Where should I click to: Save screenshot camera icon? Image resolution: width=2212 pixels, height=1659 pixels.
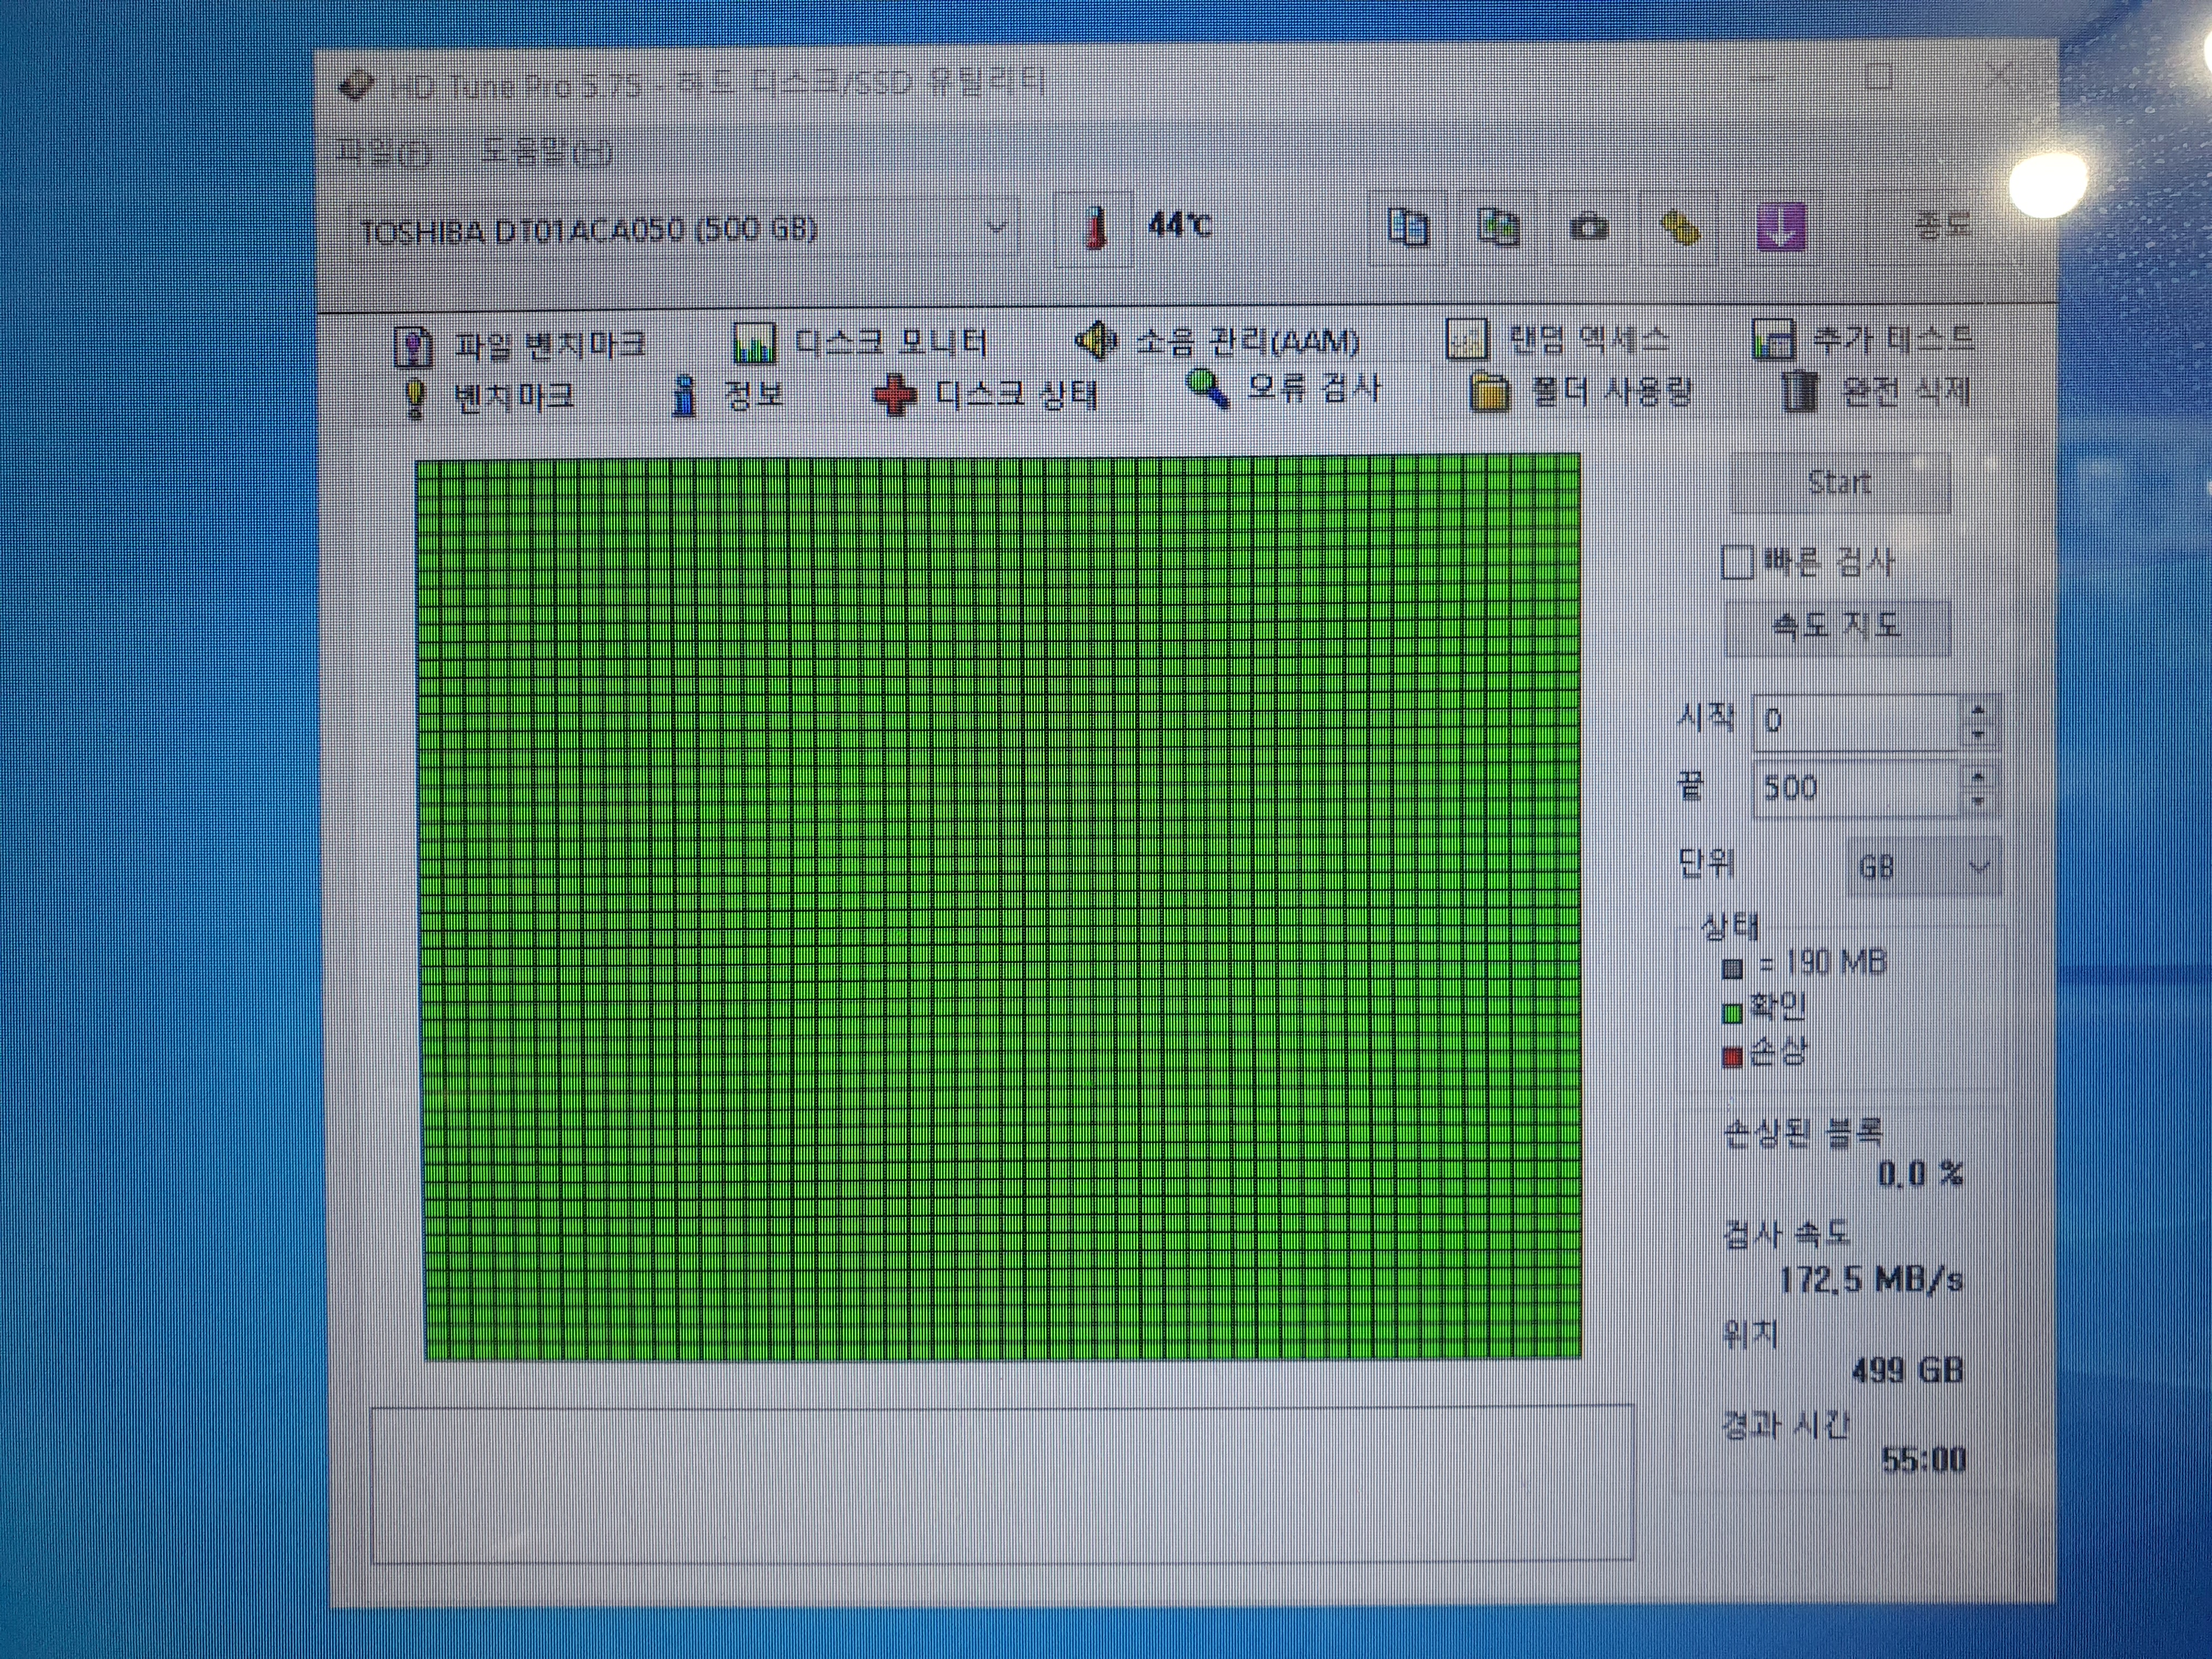tap(1588, 228)
